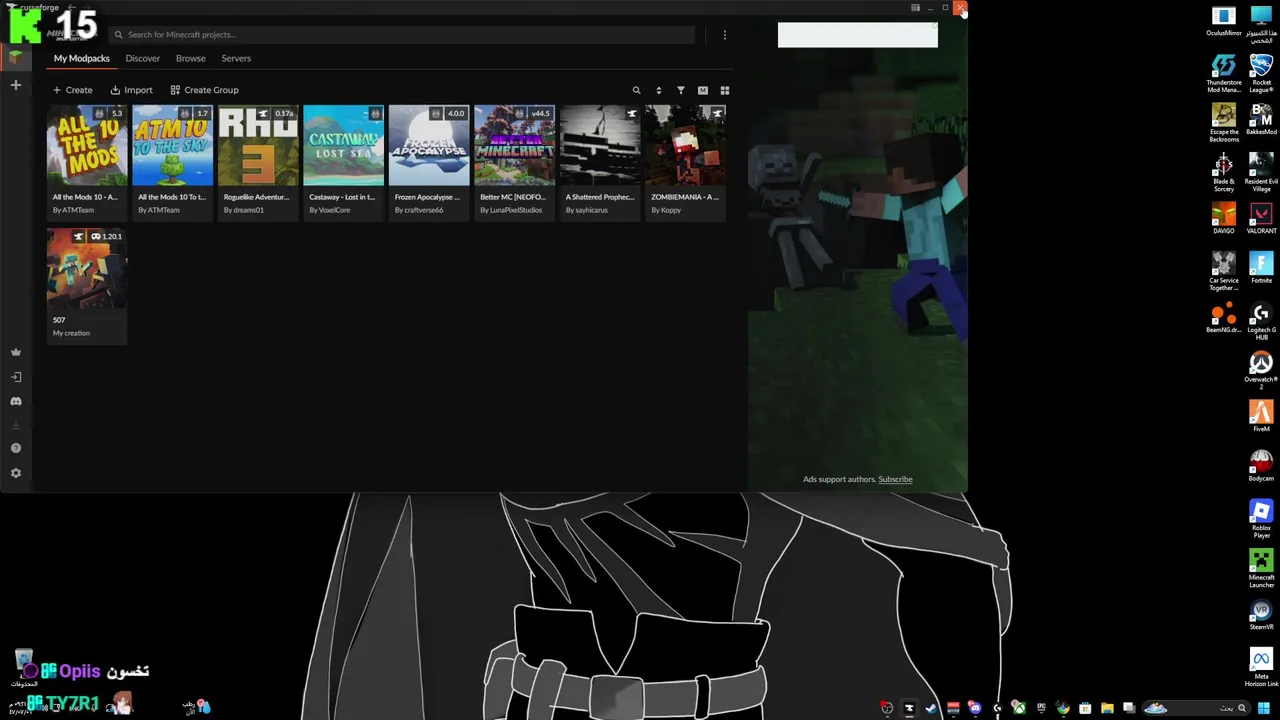Screen dimensions: 1280x720
Task: Open OculusMirror desktop shortcut
Action: click(x=1224, y=22)
